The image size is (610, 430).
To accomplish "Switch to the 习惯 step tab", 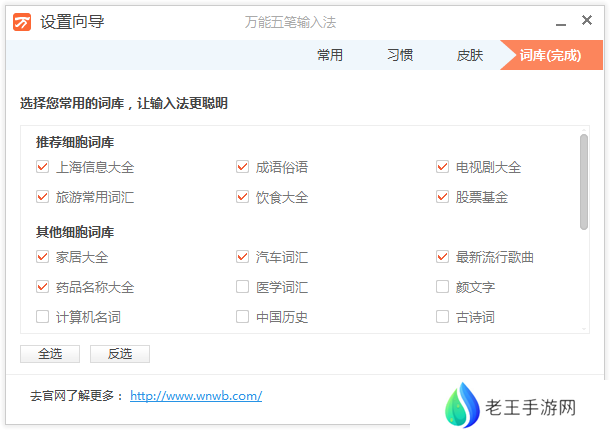I will [x=400, y=55].
